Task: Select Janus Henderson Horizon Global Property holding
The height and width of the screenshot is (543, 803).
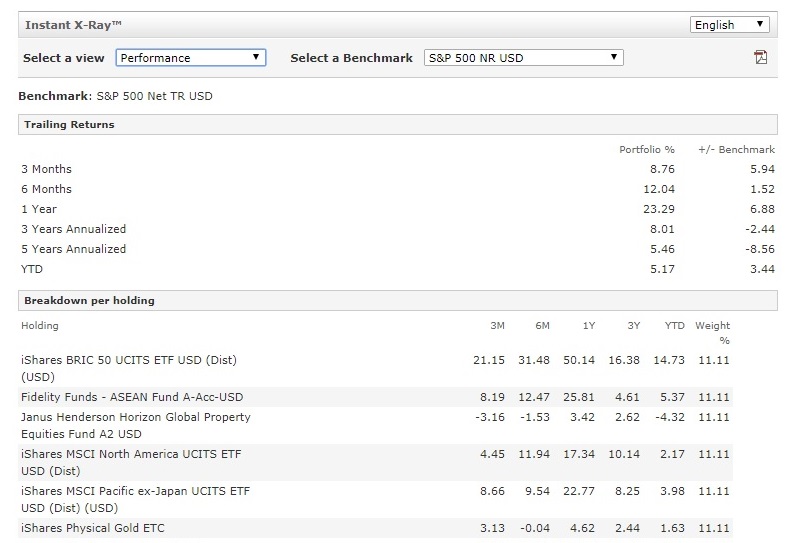Action: (x=136, y=425)
